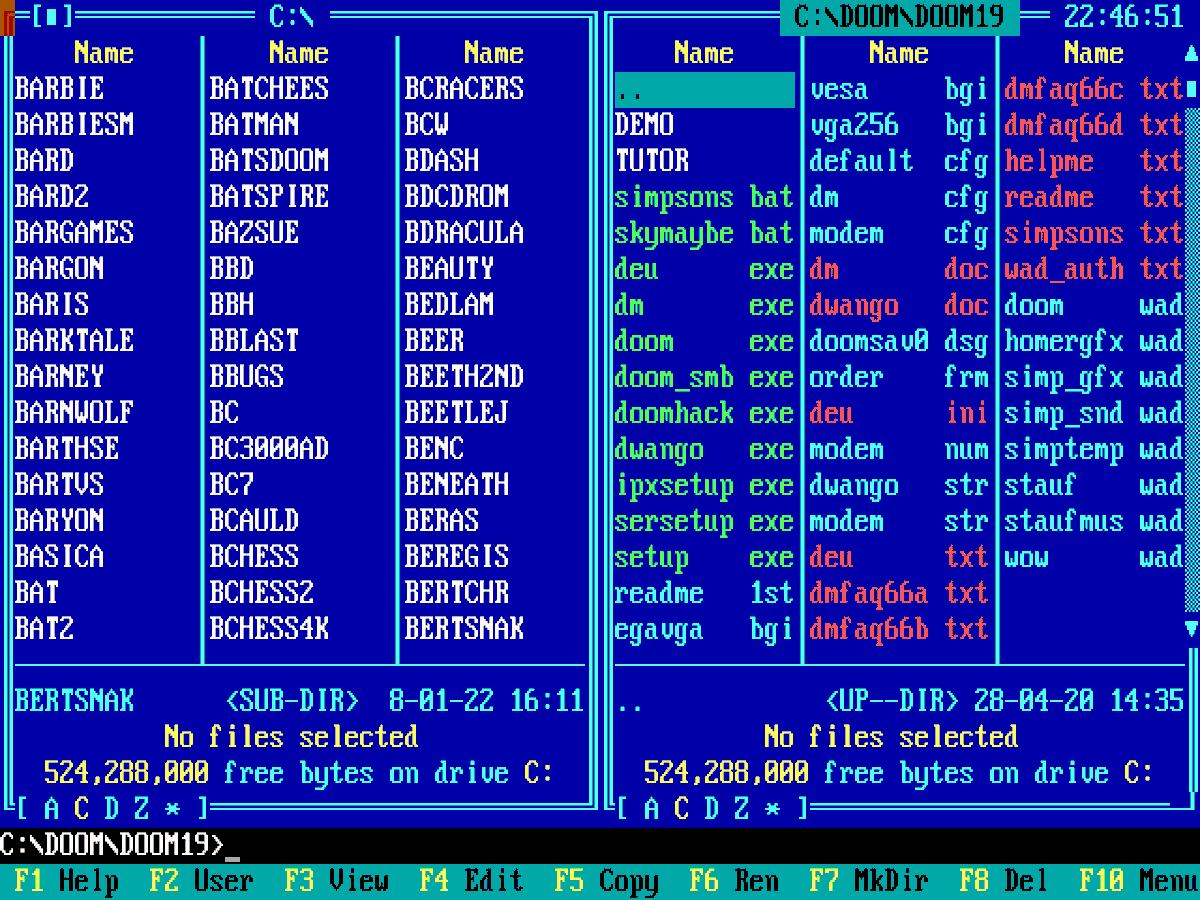Select staufmus wad file
The image size is (1200, 900).
[1094, 521]
